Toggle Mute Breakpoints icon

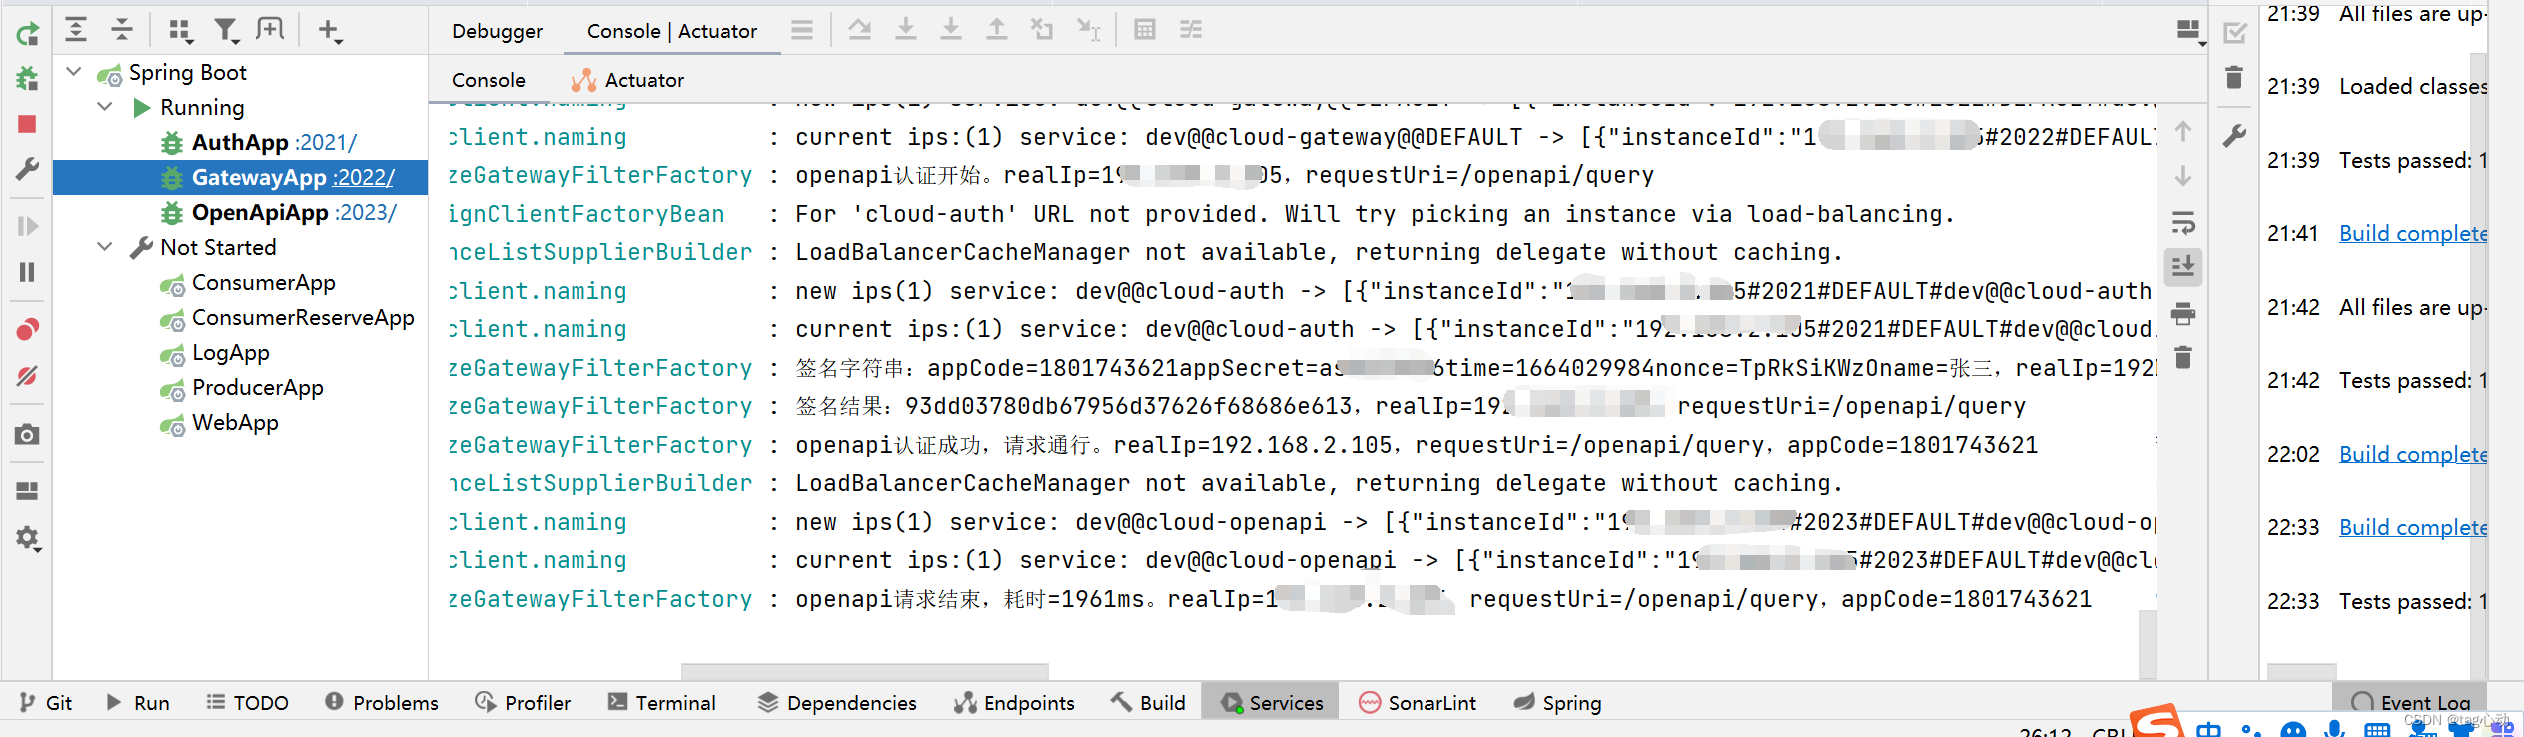pos(27,376)
